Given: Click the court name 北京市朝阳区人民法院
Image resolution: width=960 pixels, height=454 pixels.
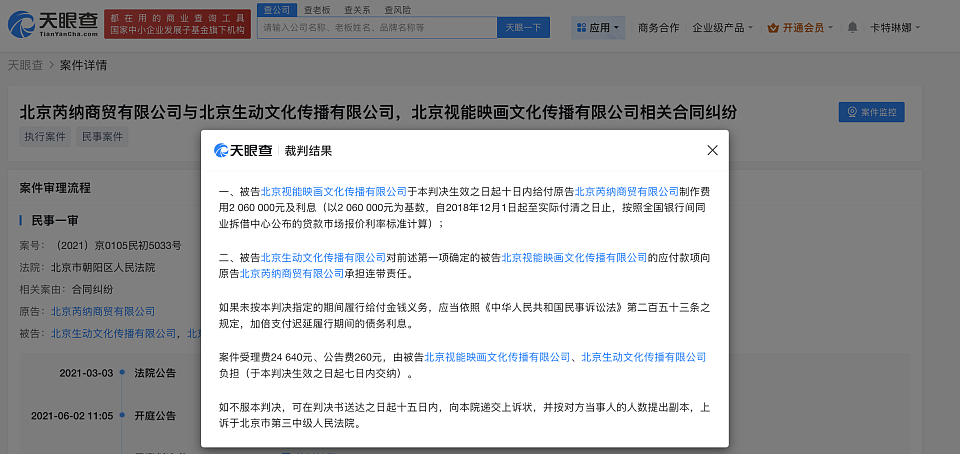Looking at the screenshot, I should 103,267.
